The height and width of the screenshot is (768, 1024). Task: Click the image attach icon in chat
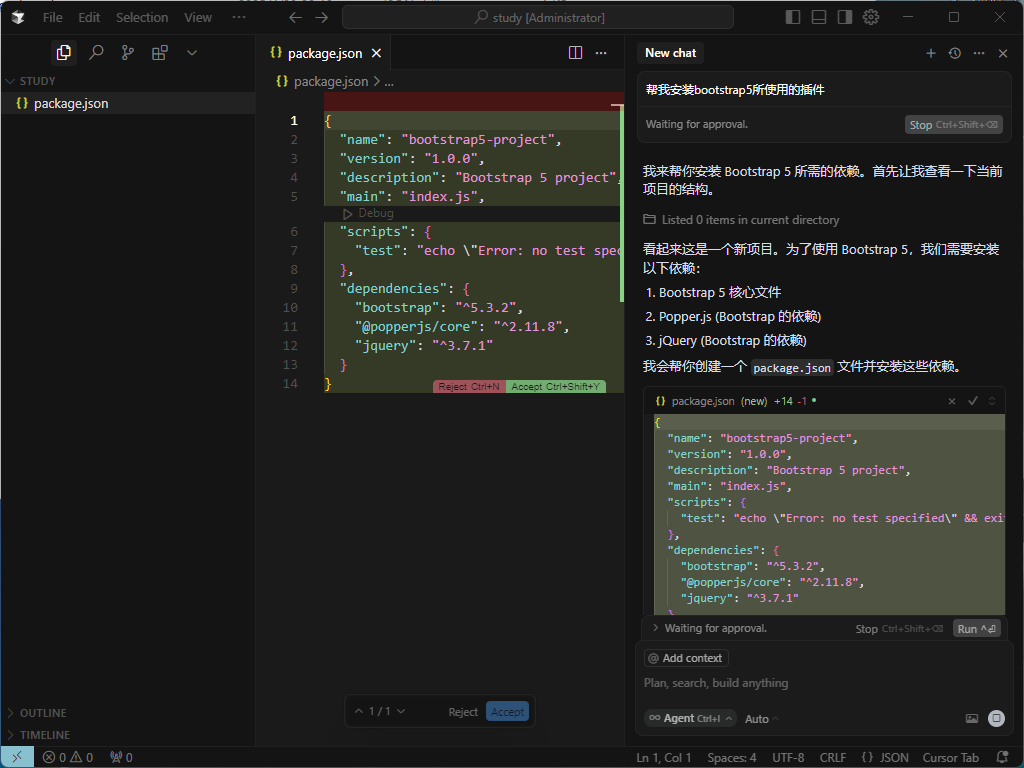[x=971, y=718]
